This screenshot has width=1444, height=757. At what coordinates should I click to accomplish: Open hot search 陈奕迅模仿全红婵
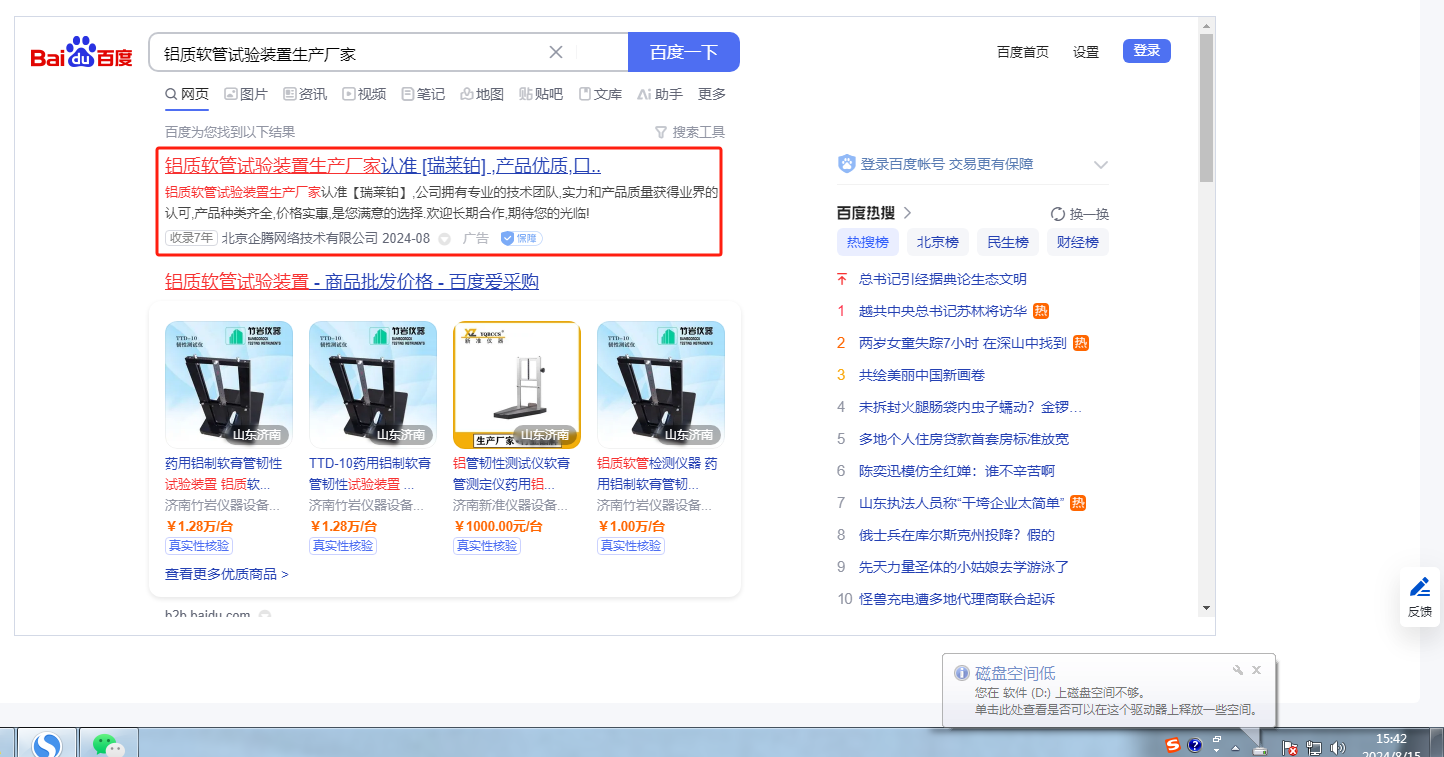(x=957, y=471)
